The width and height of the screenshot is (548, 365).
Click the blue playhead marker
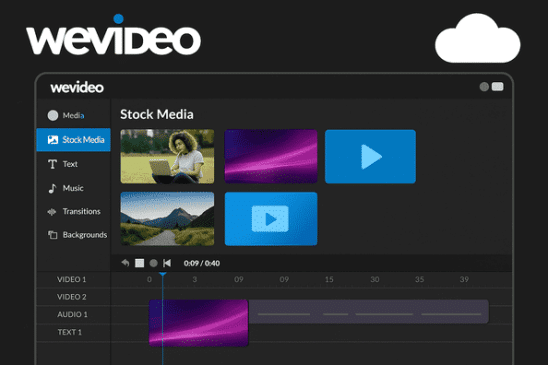coord(163,275)
